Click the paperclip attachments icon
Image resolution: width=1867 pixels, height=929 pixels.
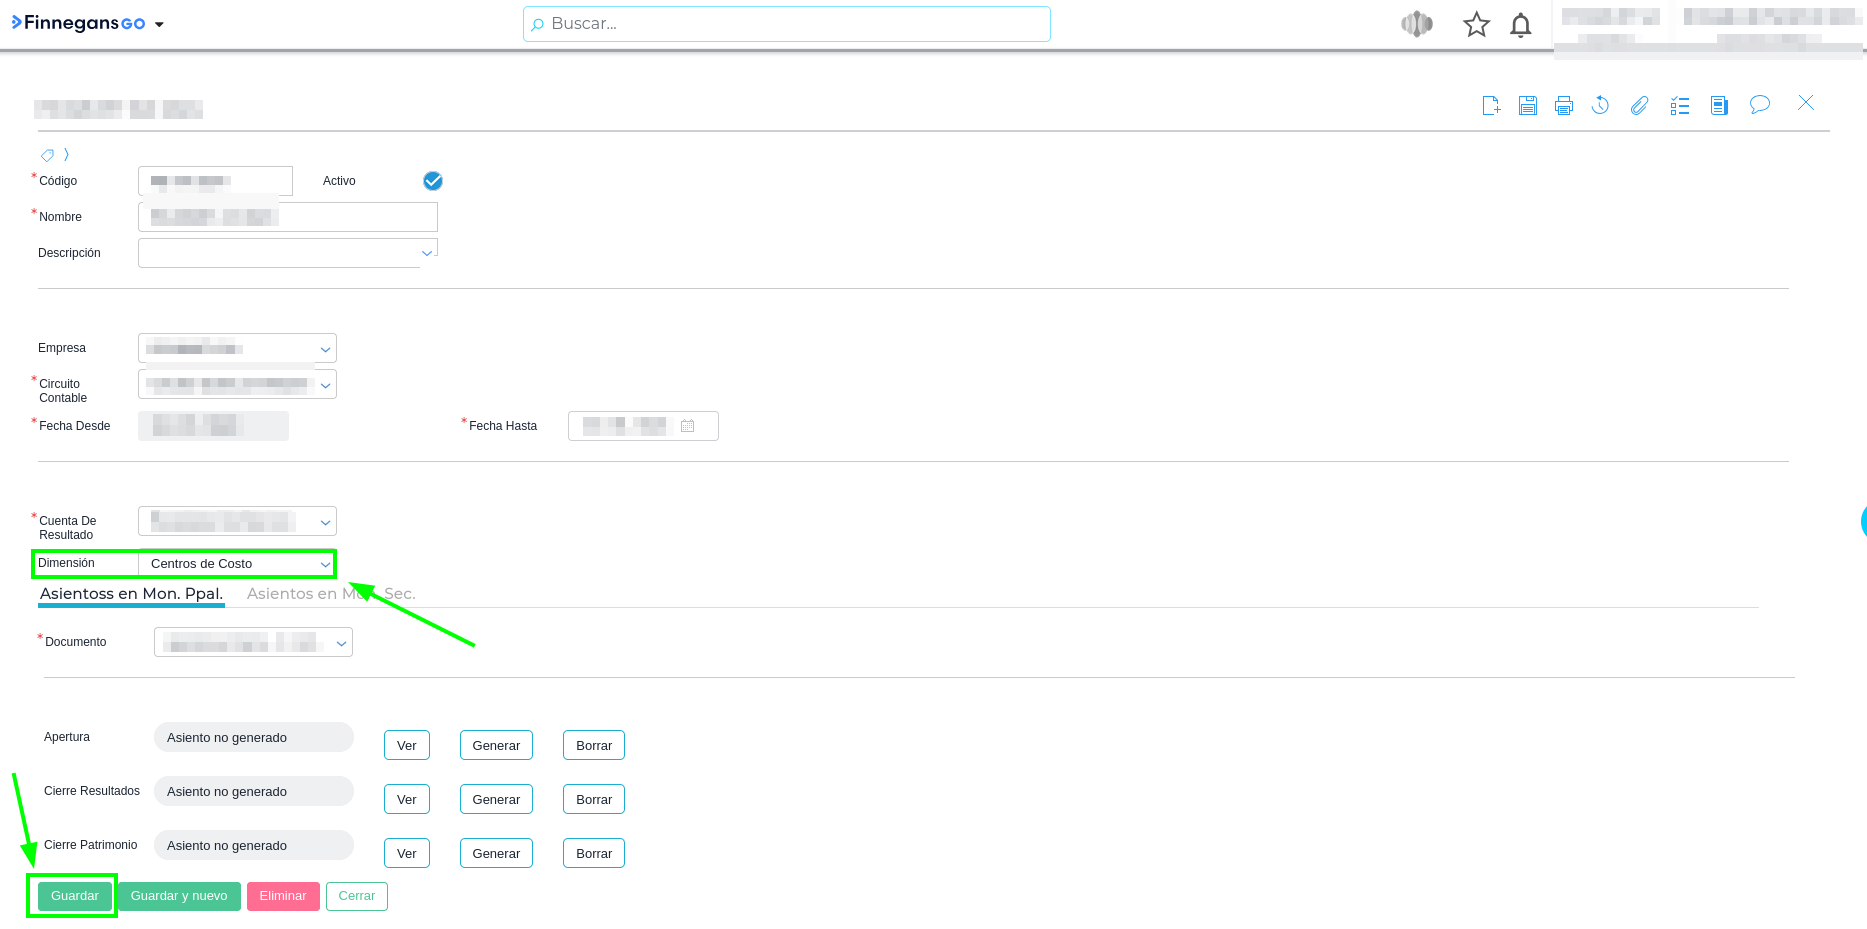1639,106
